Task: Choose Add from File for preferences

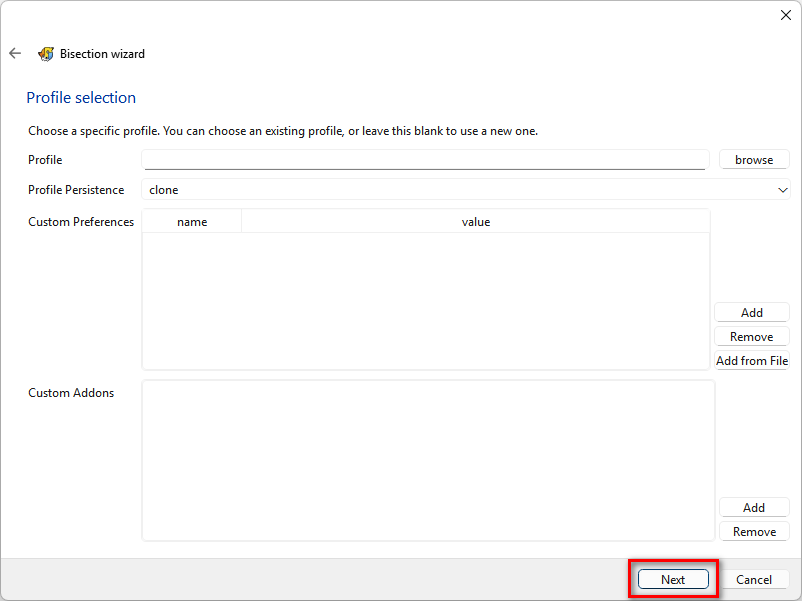Action: pyautogui.click(x=752, y=361)
